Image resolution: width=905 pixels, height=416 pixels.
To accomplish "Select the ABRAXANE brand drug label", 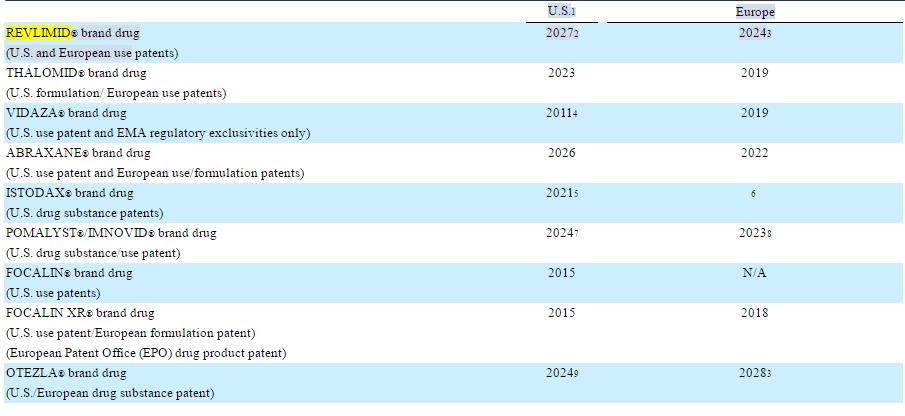I will coord(78,153).
